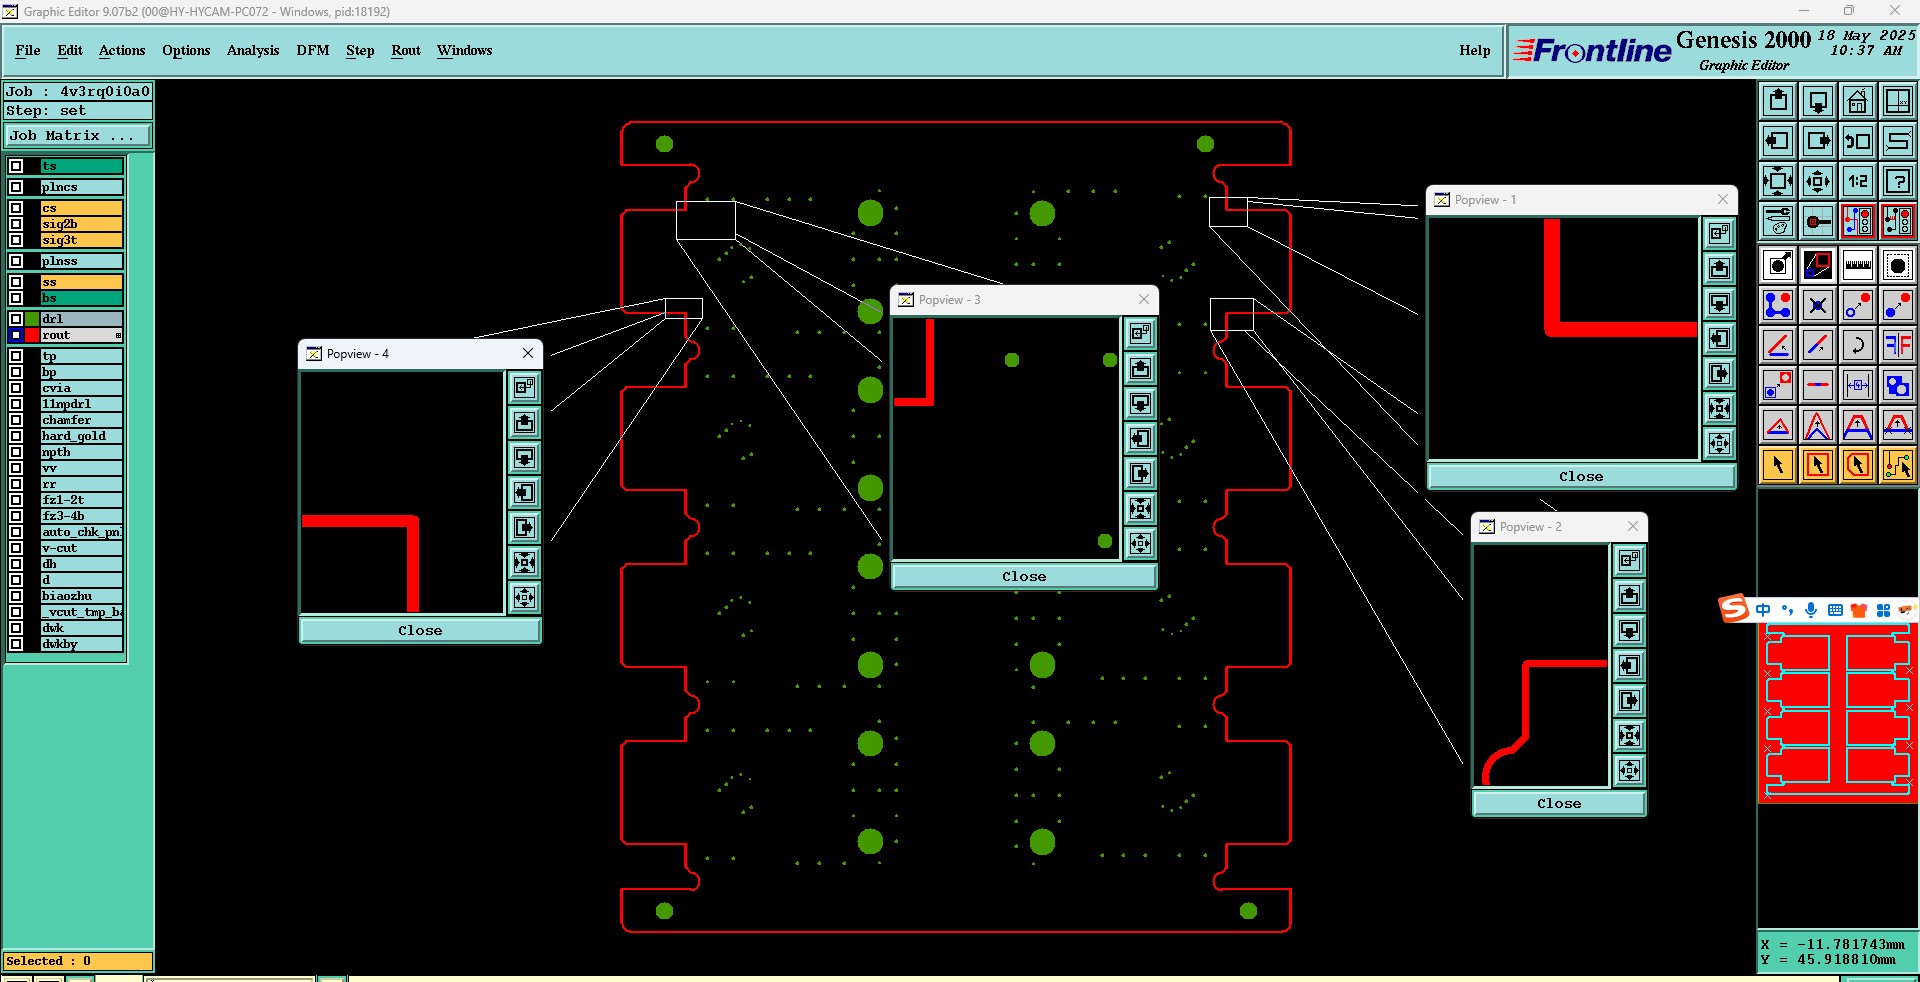Click pan up icon in Popview - 3
The height and width of the screenshot is (982, 1920).
click(1140, 369)
